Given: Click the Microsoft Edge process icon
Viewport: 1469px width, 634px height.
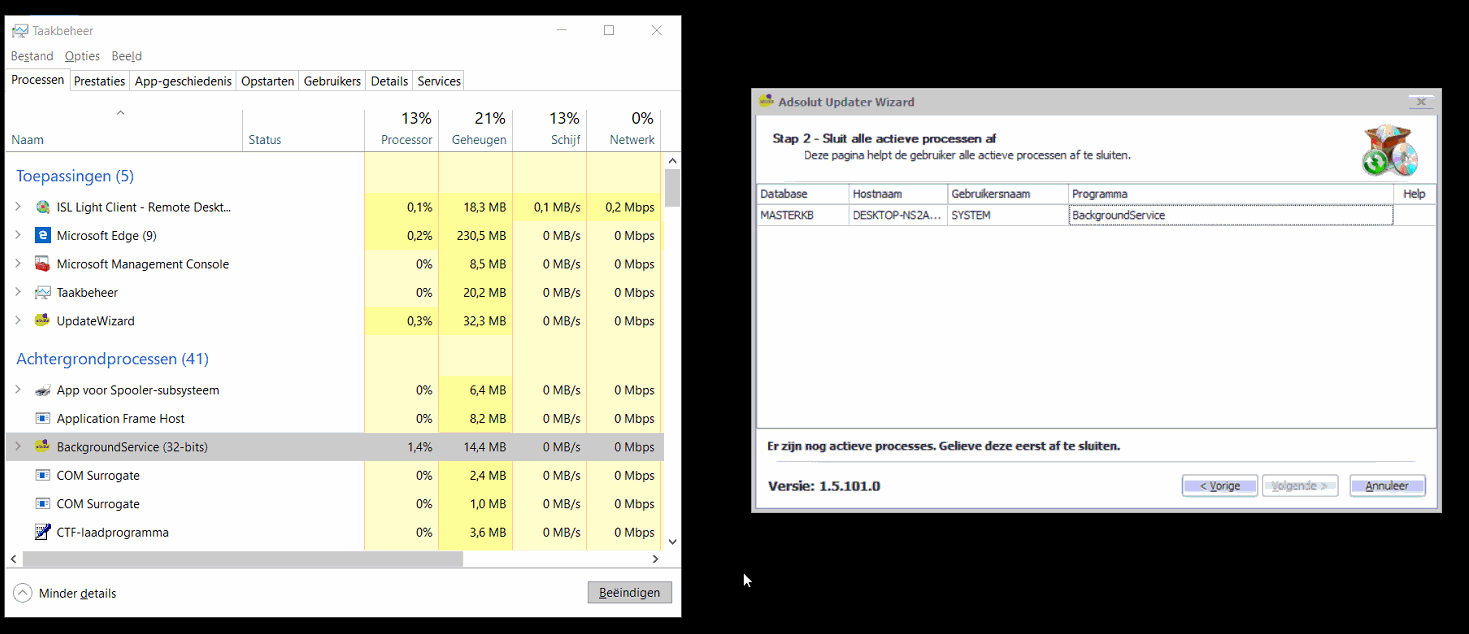Looking at the screenshot, I should 42,236.
